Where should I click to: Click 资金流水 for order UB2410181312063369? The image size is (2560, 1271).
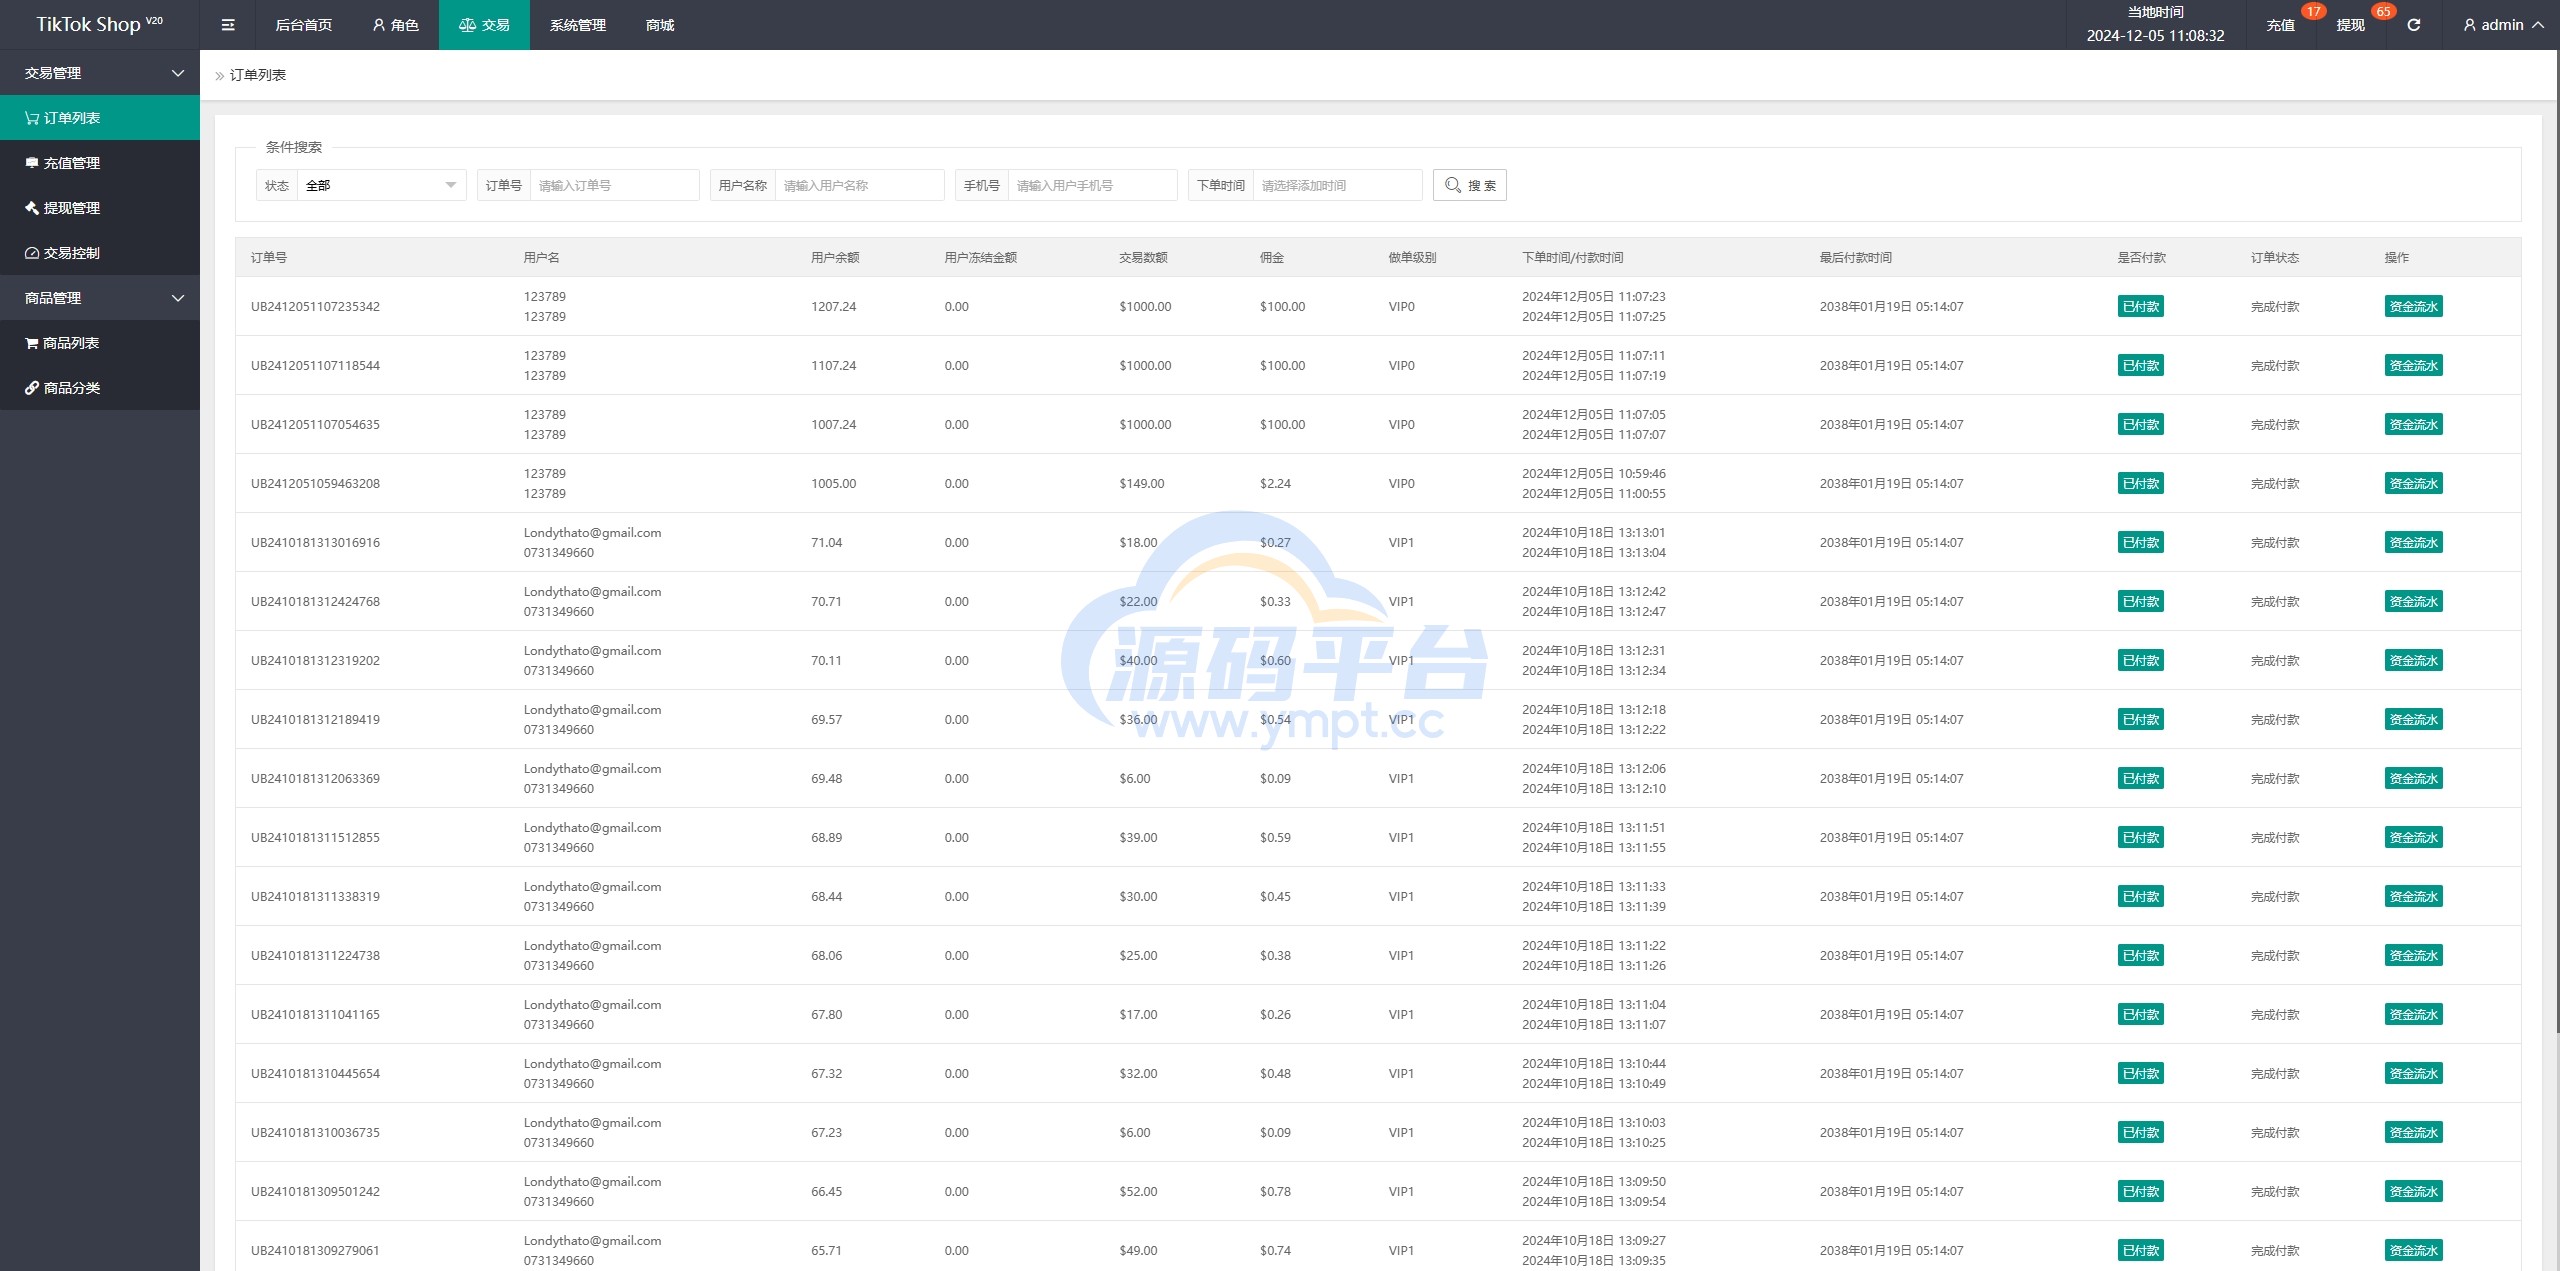[x=2413, y=779]
